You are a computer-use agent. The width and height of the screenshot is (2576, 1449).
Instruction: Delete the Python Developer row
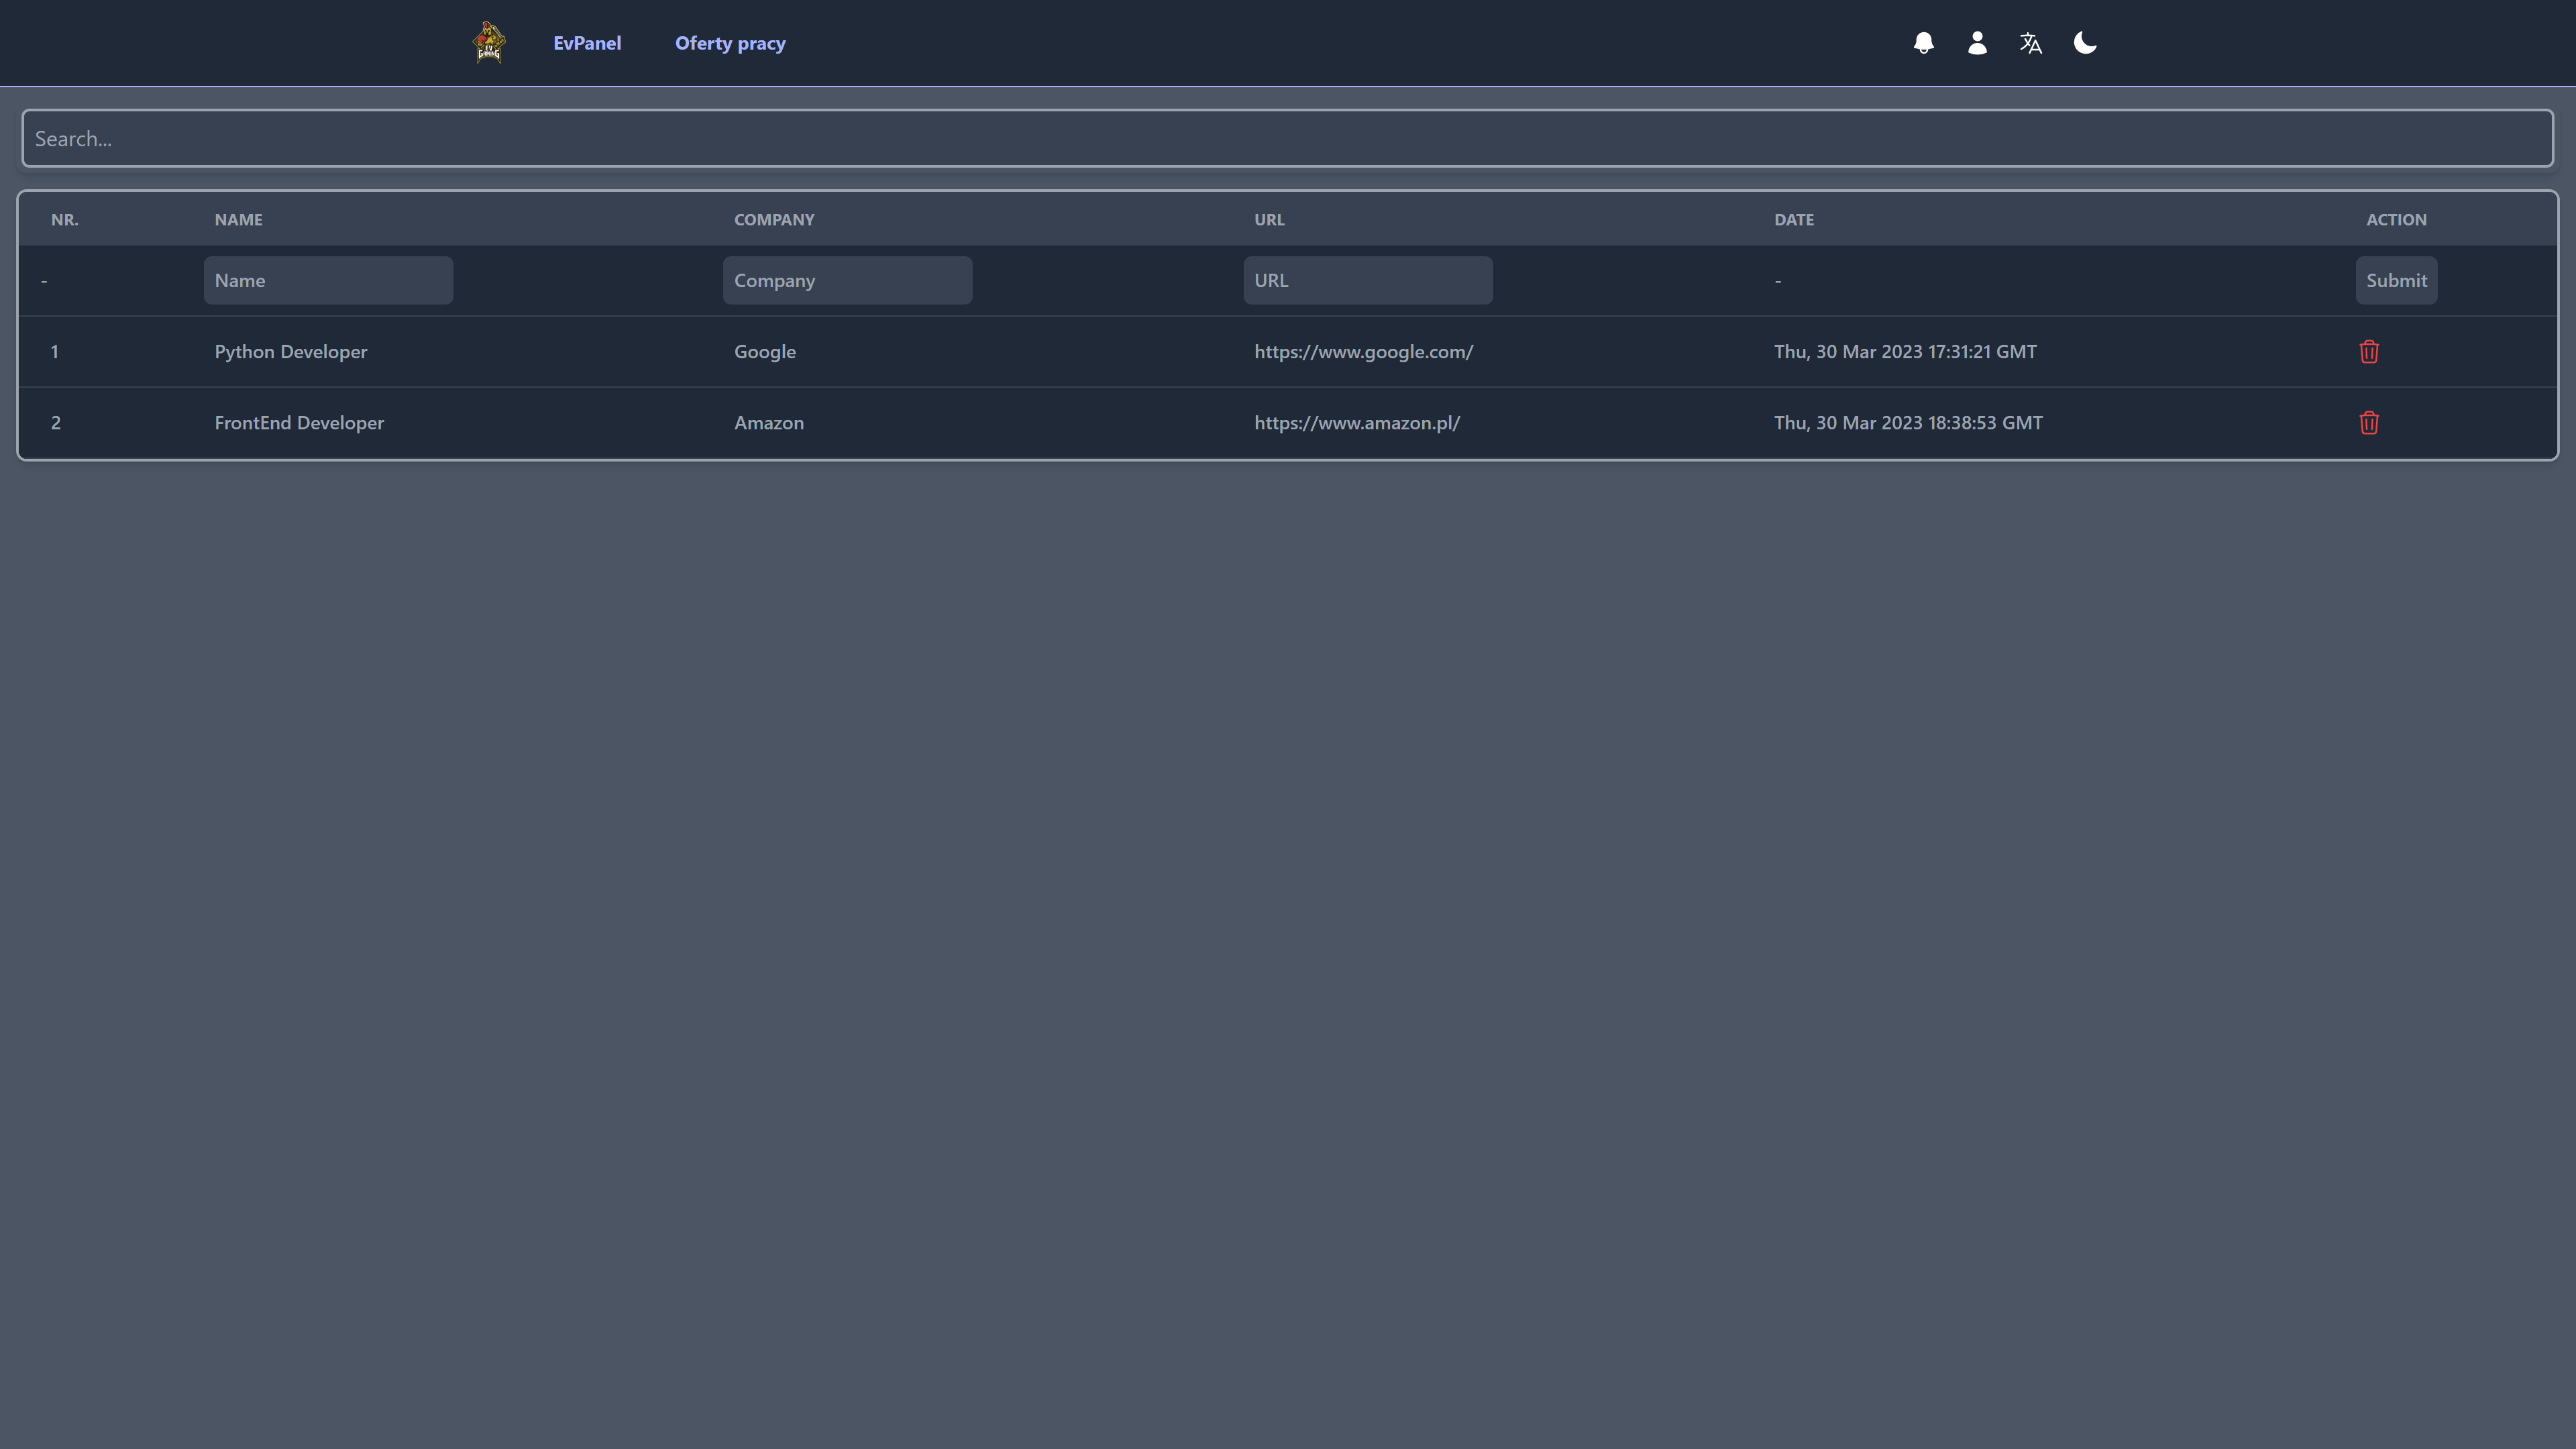(2369, 352)
